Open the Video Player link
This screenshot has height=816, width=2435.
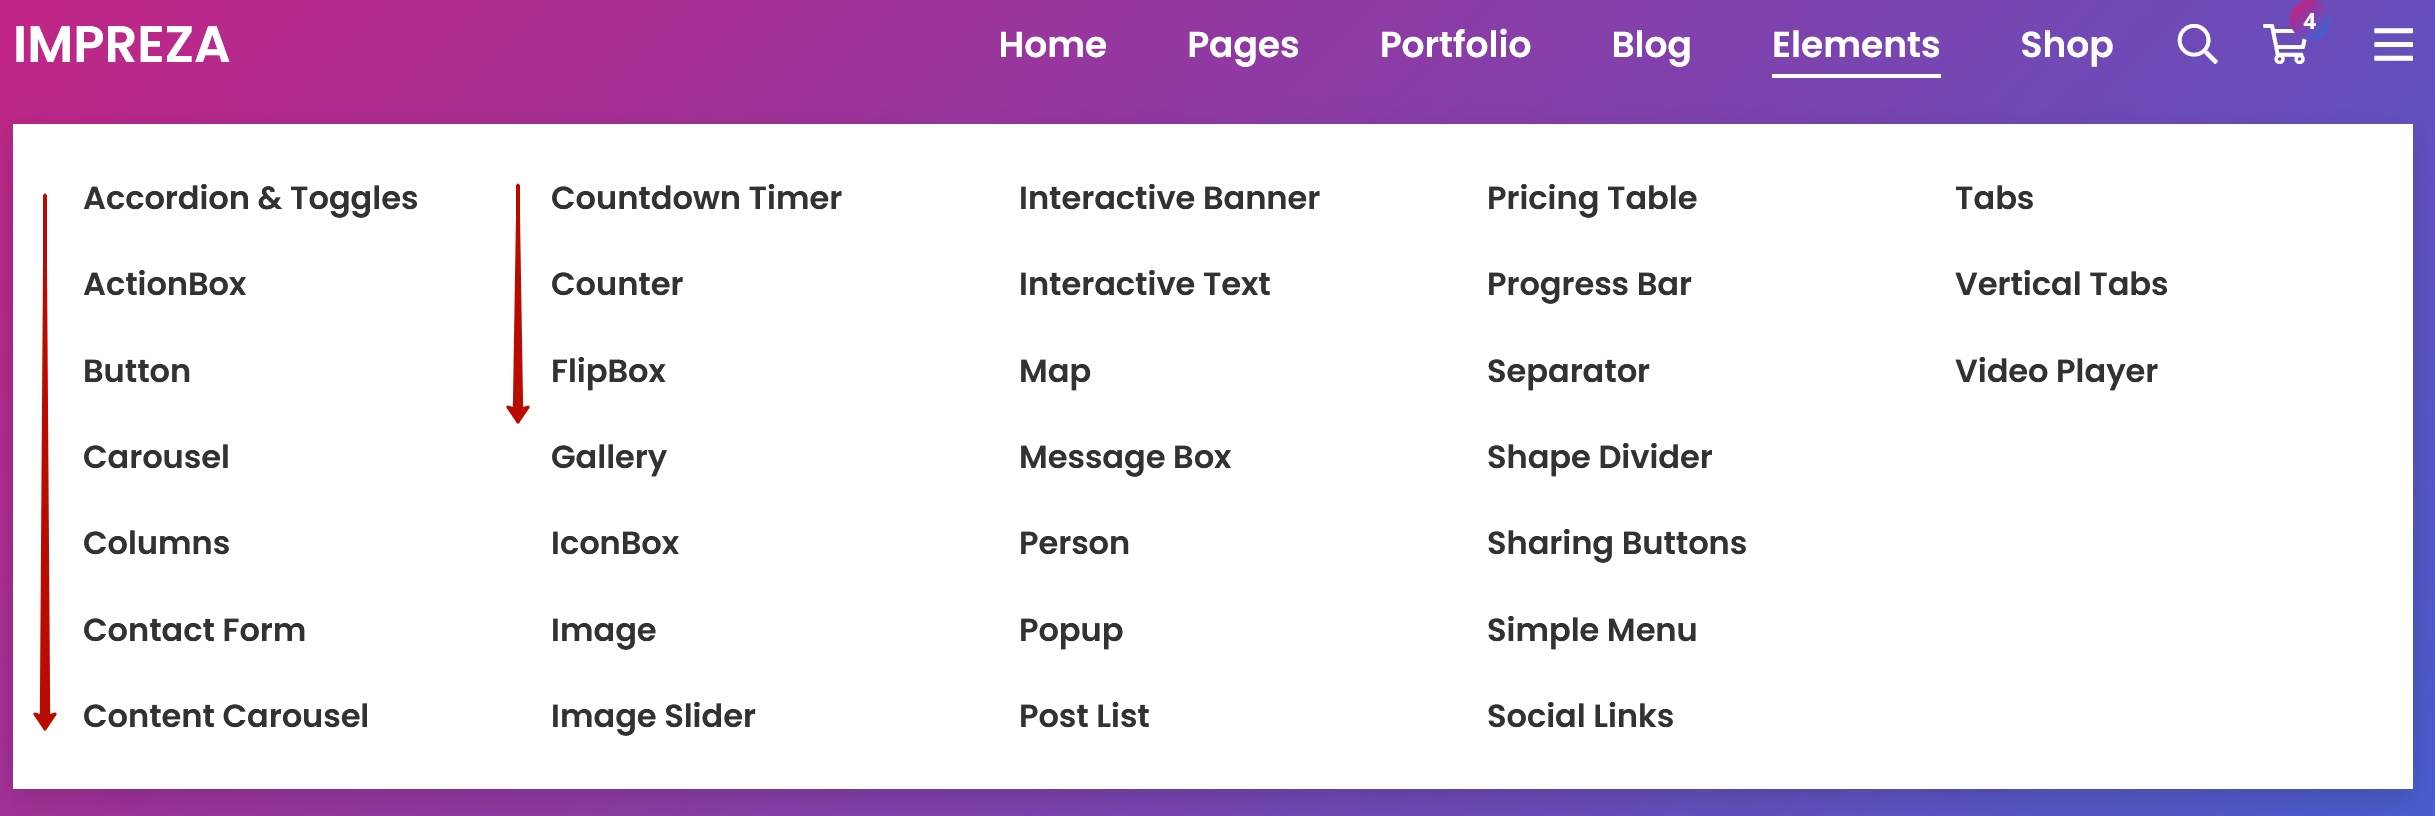point(2056,371)
